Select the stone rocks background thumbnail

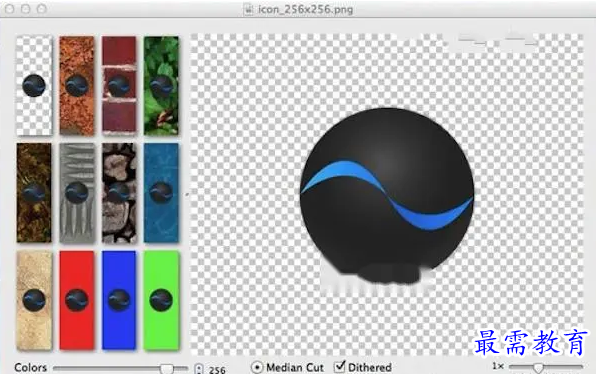pyautogui.click(x=119, y=193)
